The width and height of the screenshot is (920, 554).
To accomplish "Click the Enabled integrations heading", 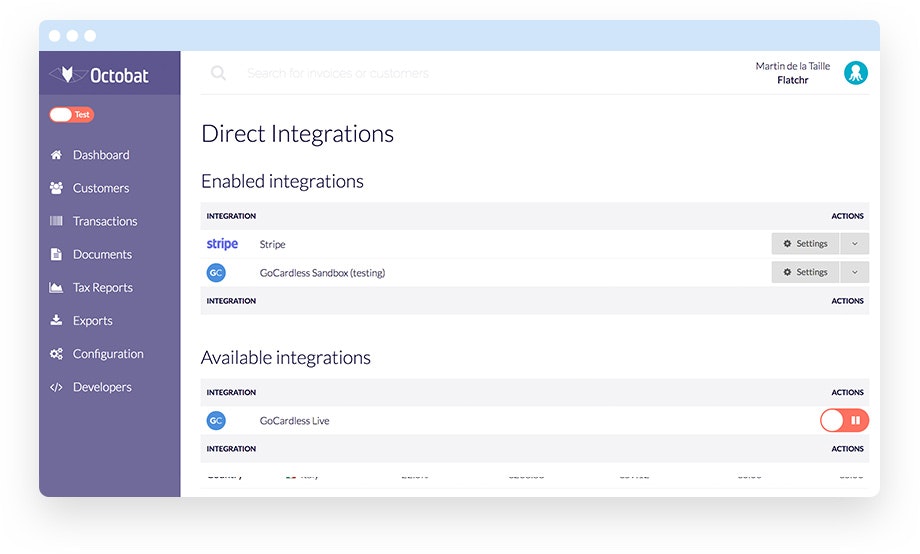I will [x=282, y=181].
